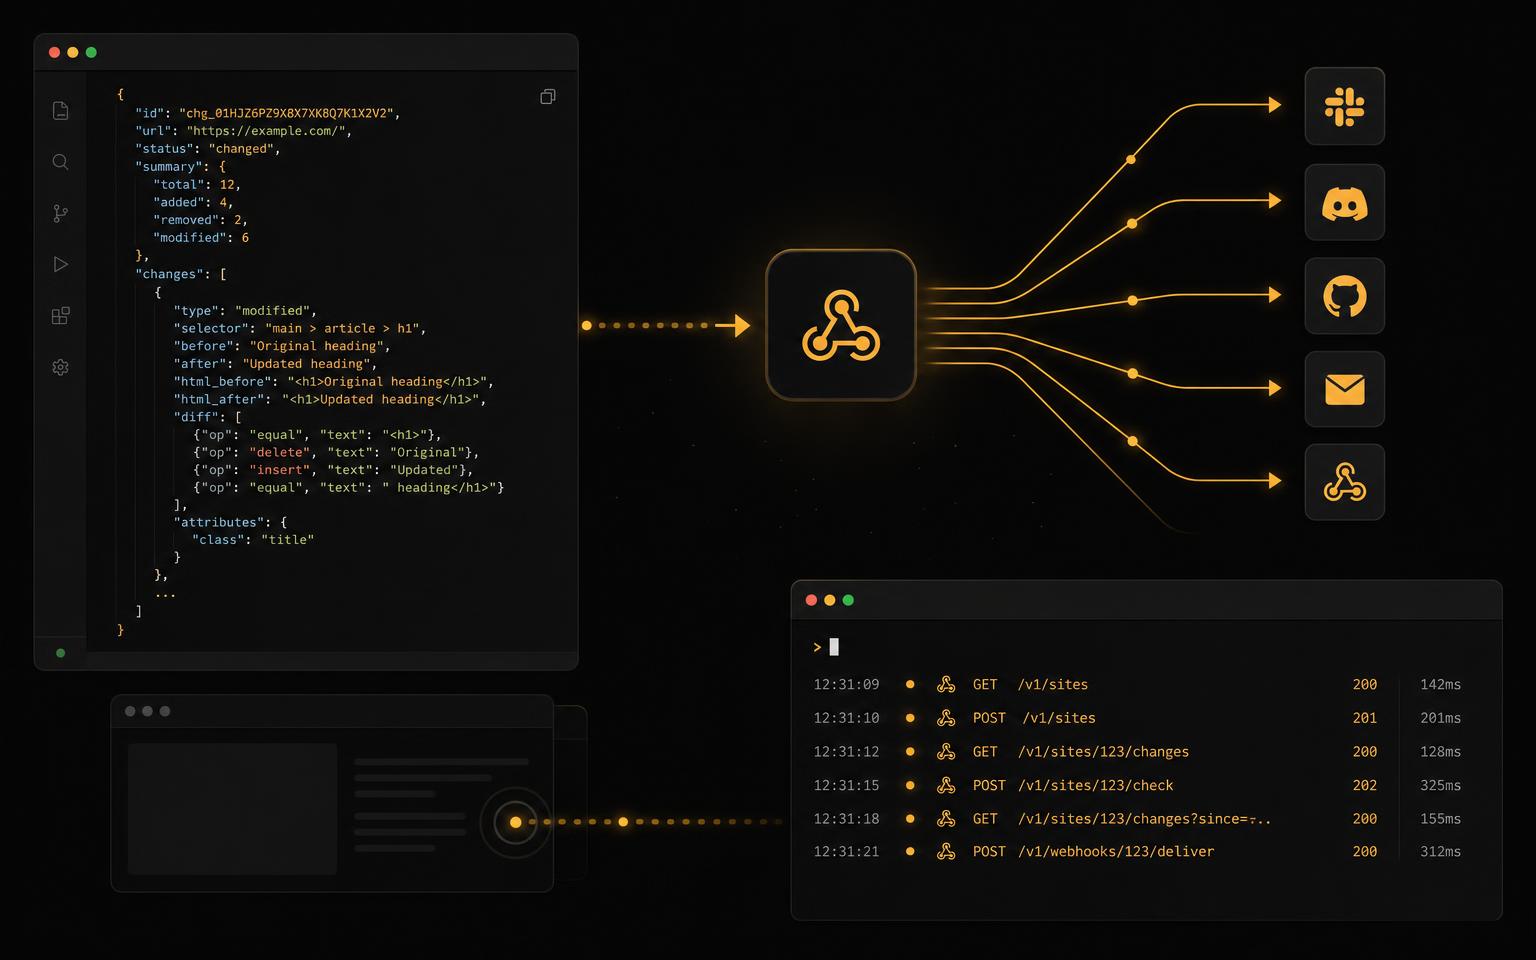Click webhook icon in the 12:31:18 log row
1536x960 pixels.
946,818
